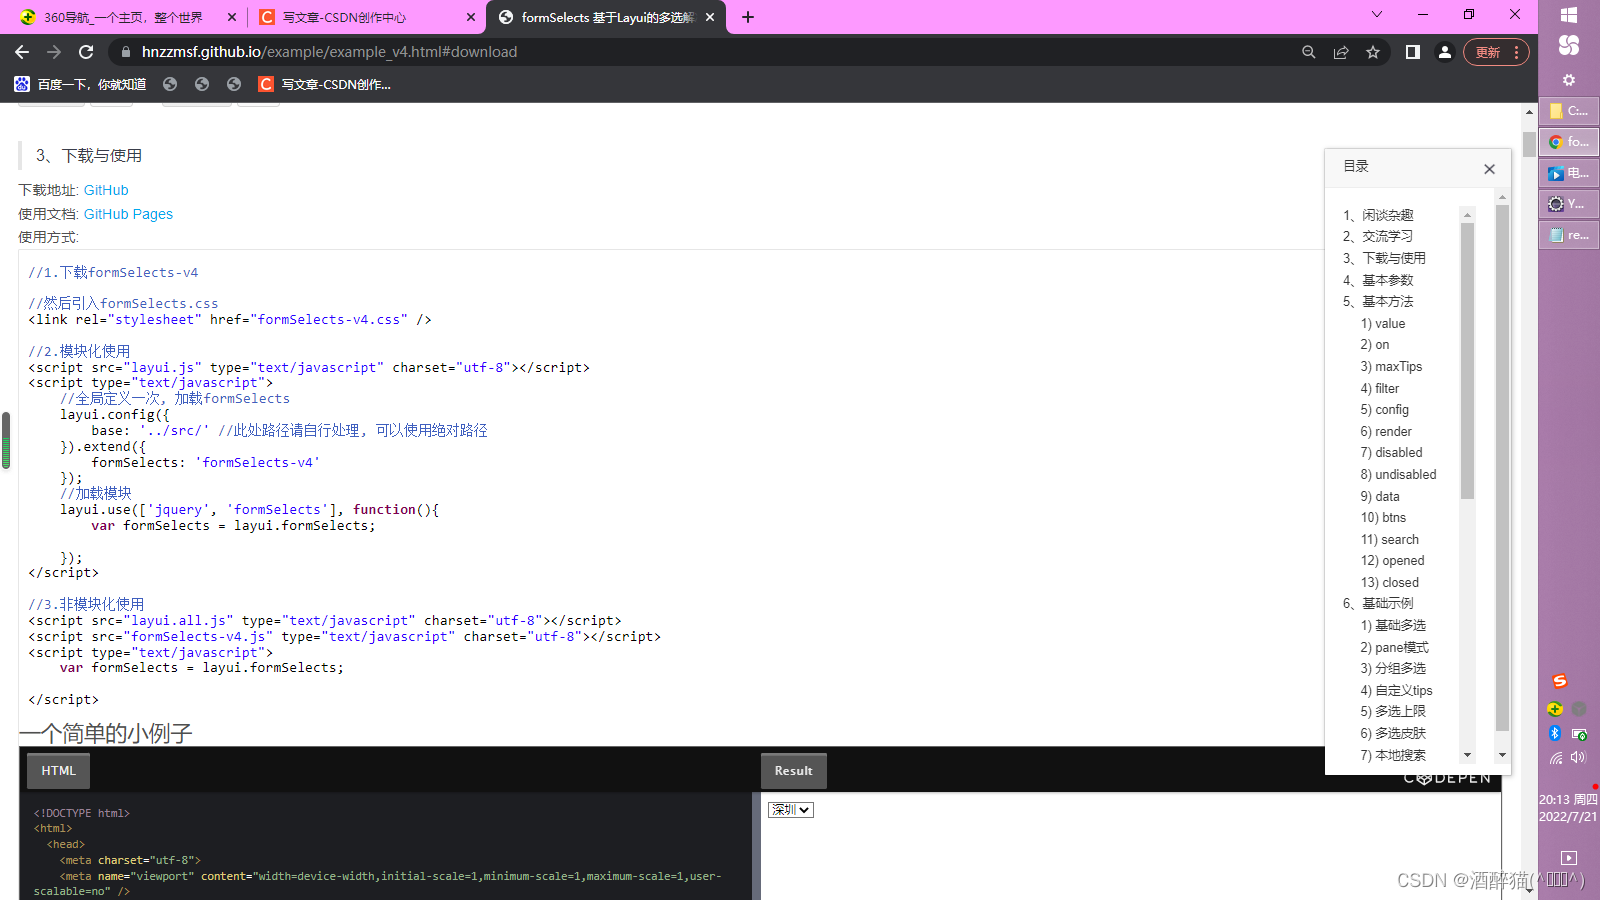This screenshot has width=1600, height=900.
Task: Open the 写文章-CSDN创作 bookmark
Action: [324, 84]
